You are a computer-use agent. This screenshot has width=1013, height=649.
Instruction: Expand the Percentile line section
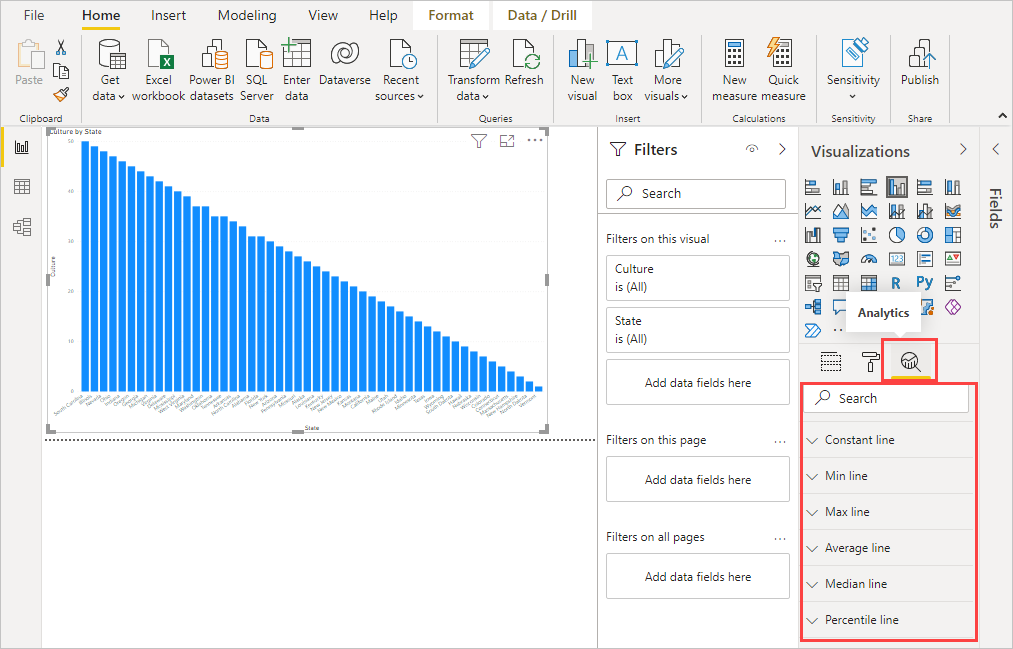(x=888, y=619)
